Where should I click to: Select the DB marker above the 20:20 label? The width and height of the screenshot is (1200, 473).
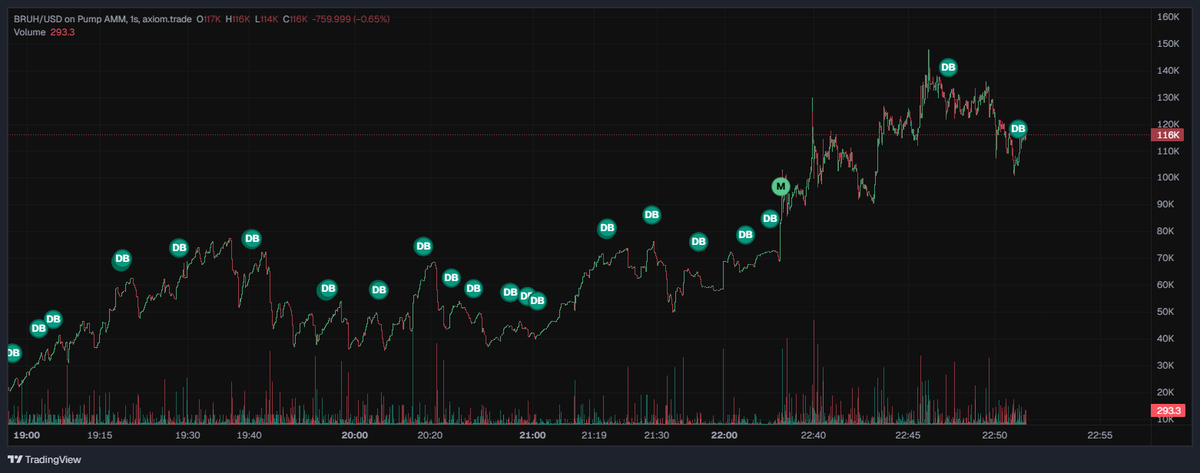point(423,246)
